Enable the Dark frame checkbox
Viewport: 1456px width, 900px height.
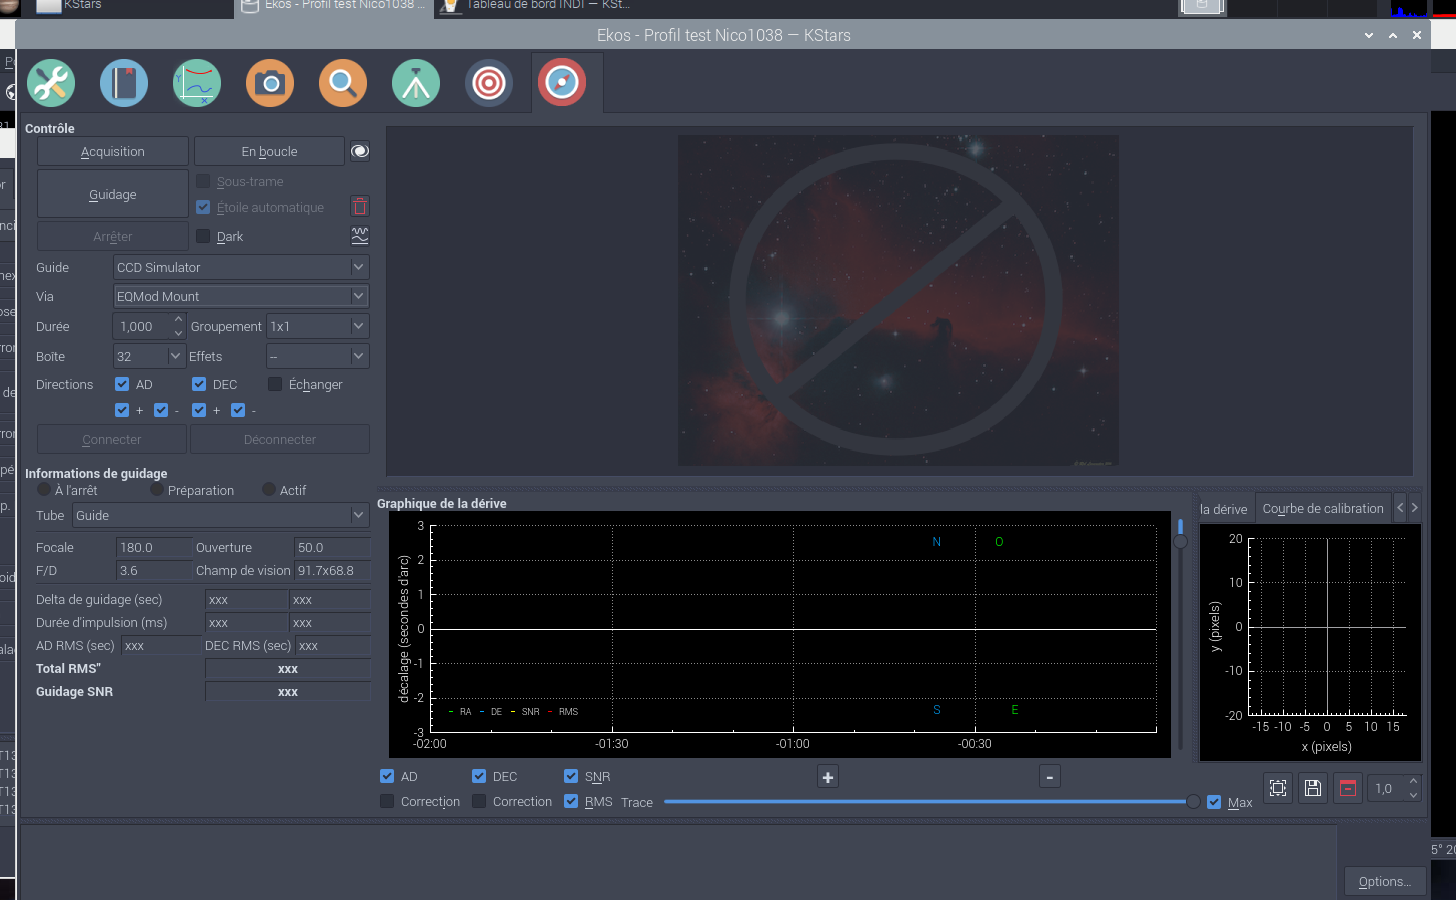pos(204,237)
